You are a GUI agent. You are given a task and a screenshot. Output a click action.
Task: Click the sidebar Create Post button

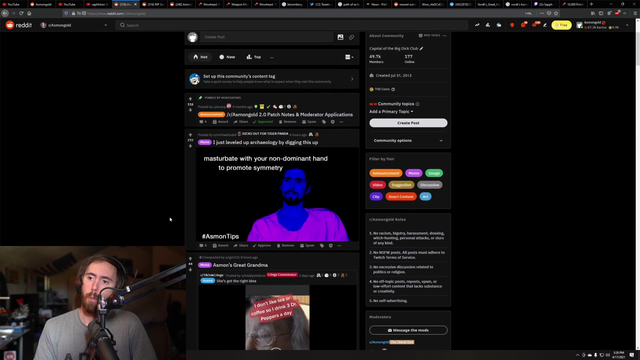click(x=408, y=123)
